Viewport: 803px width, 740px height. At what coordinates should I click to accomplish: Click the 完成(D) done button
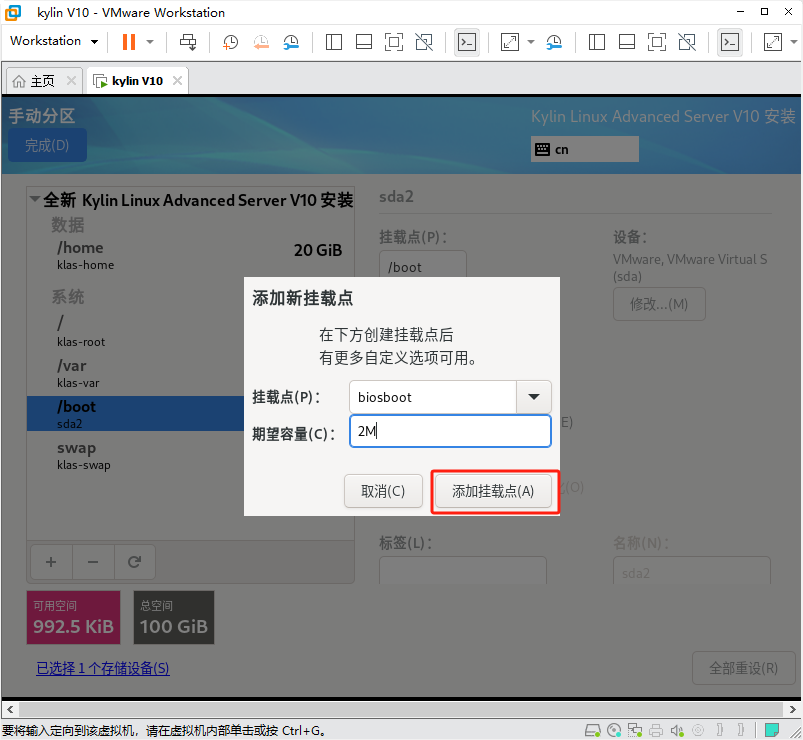(x=47, y=145)
